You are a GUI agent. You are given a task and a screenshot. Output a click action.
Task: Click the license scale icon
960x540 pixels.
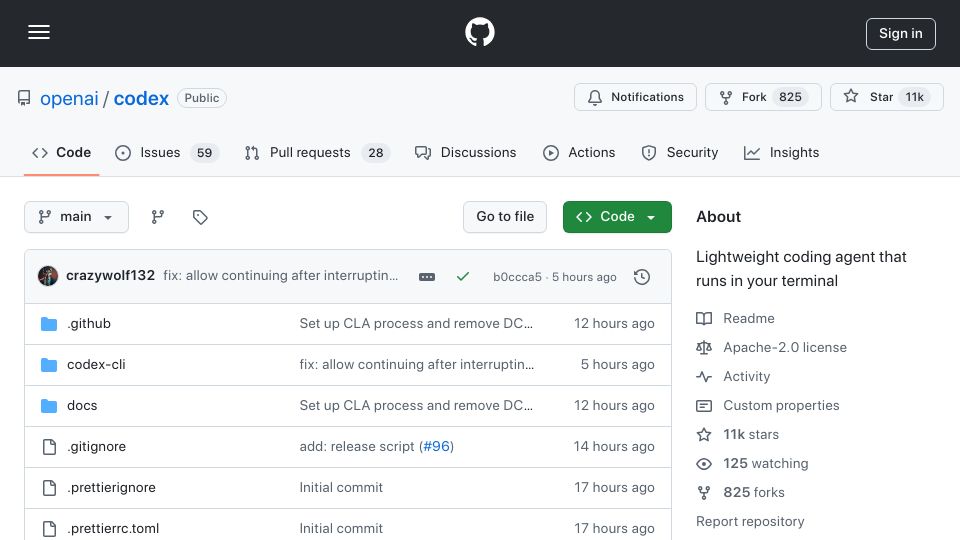pos(704,348)
